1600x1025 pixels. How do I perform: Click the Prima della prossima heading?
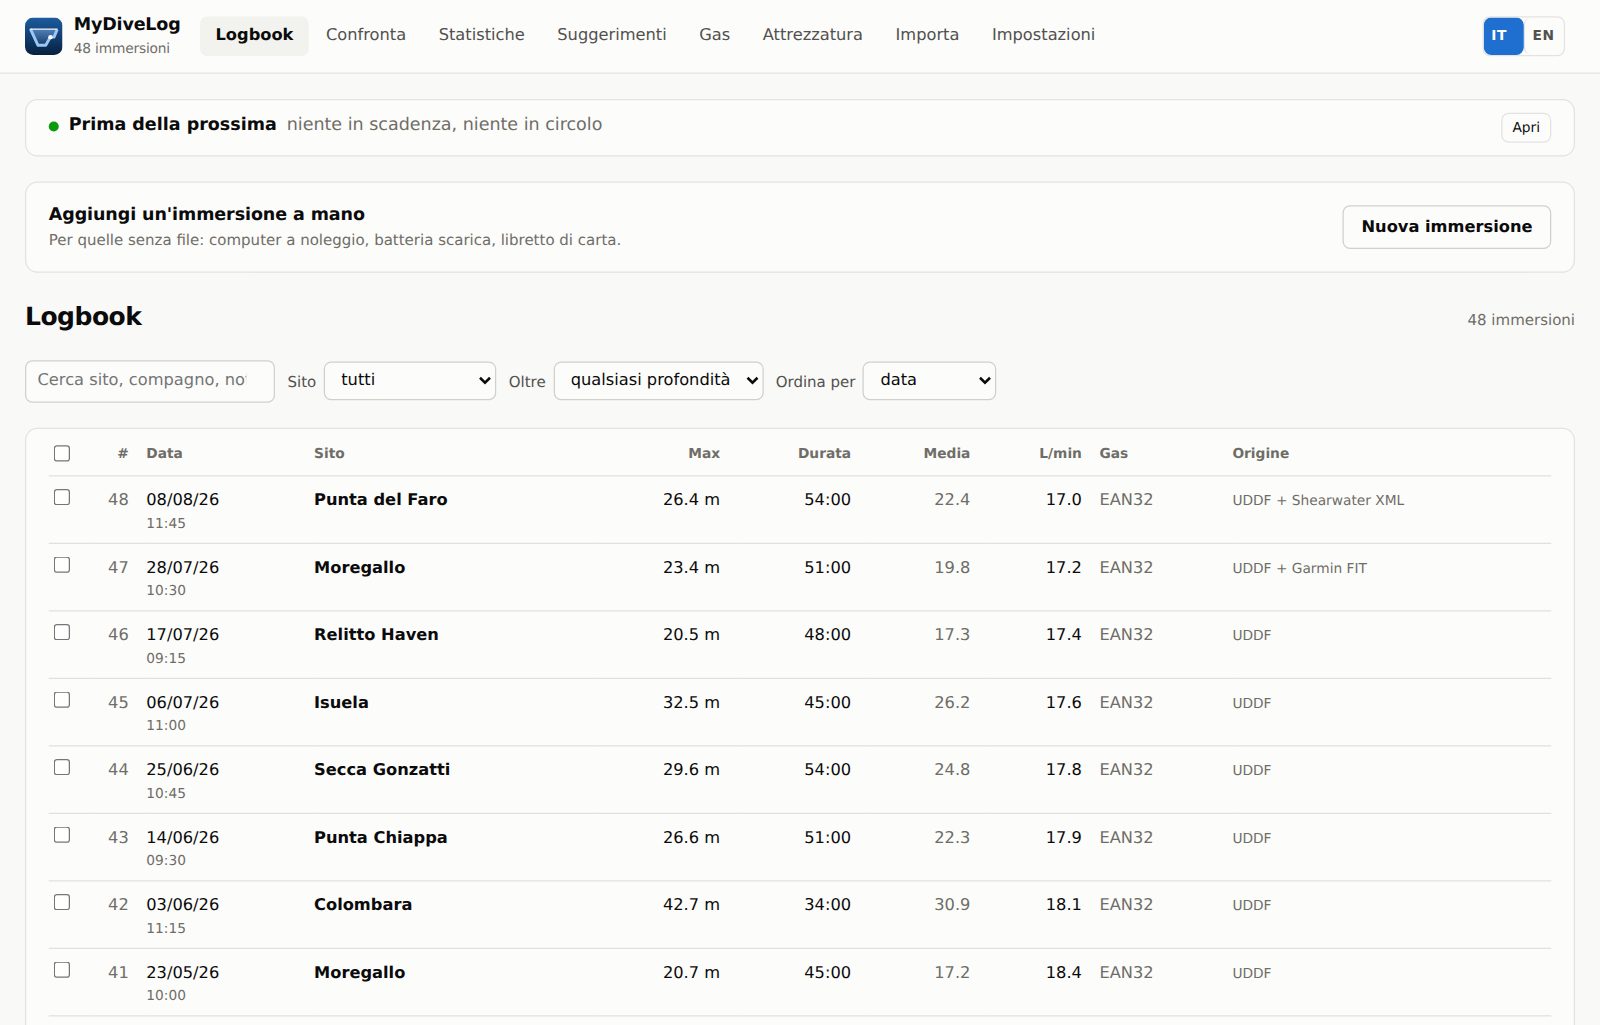point(172,125)
